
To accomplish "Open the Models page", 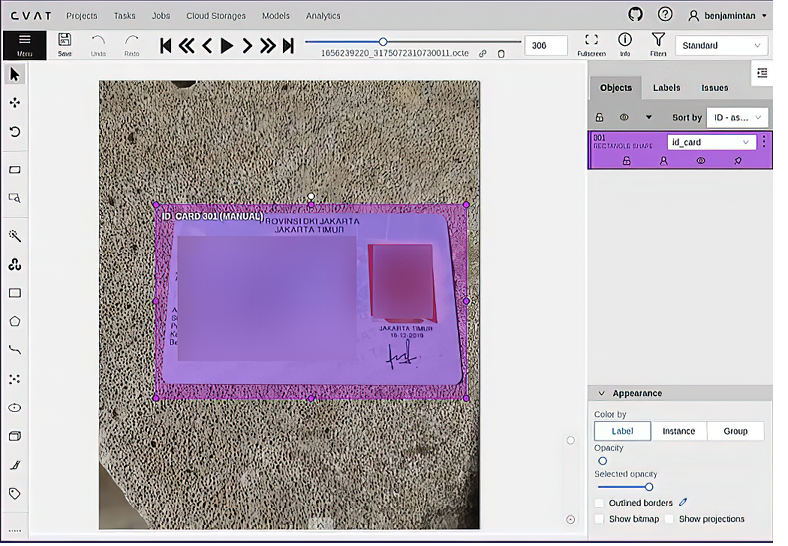I will click(275, 16).
